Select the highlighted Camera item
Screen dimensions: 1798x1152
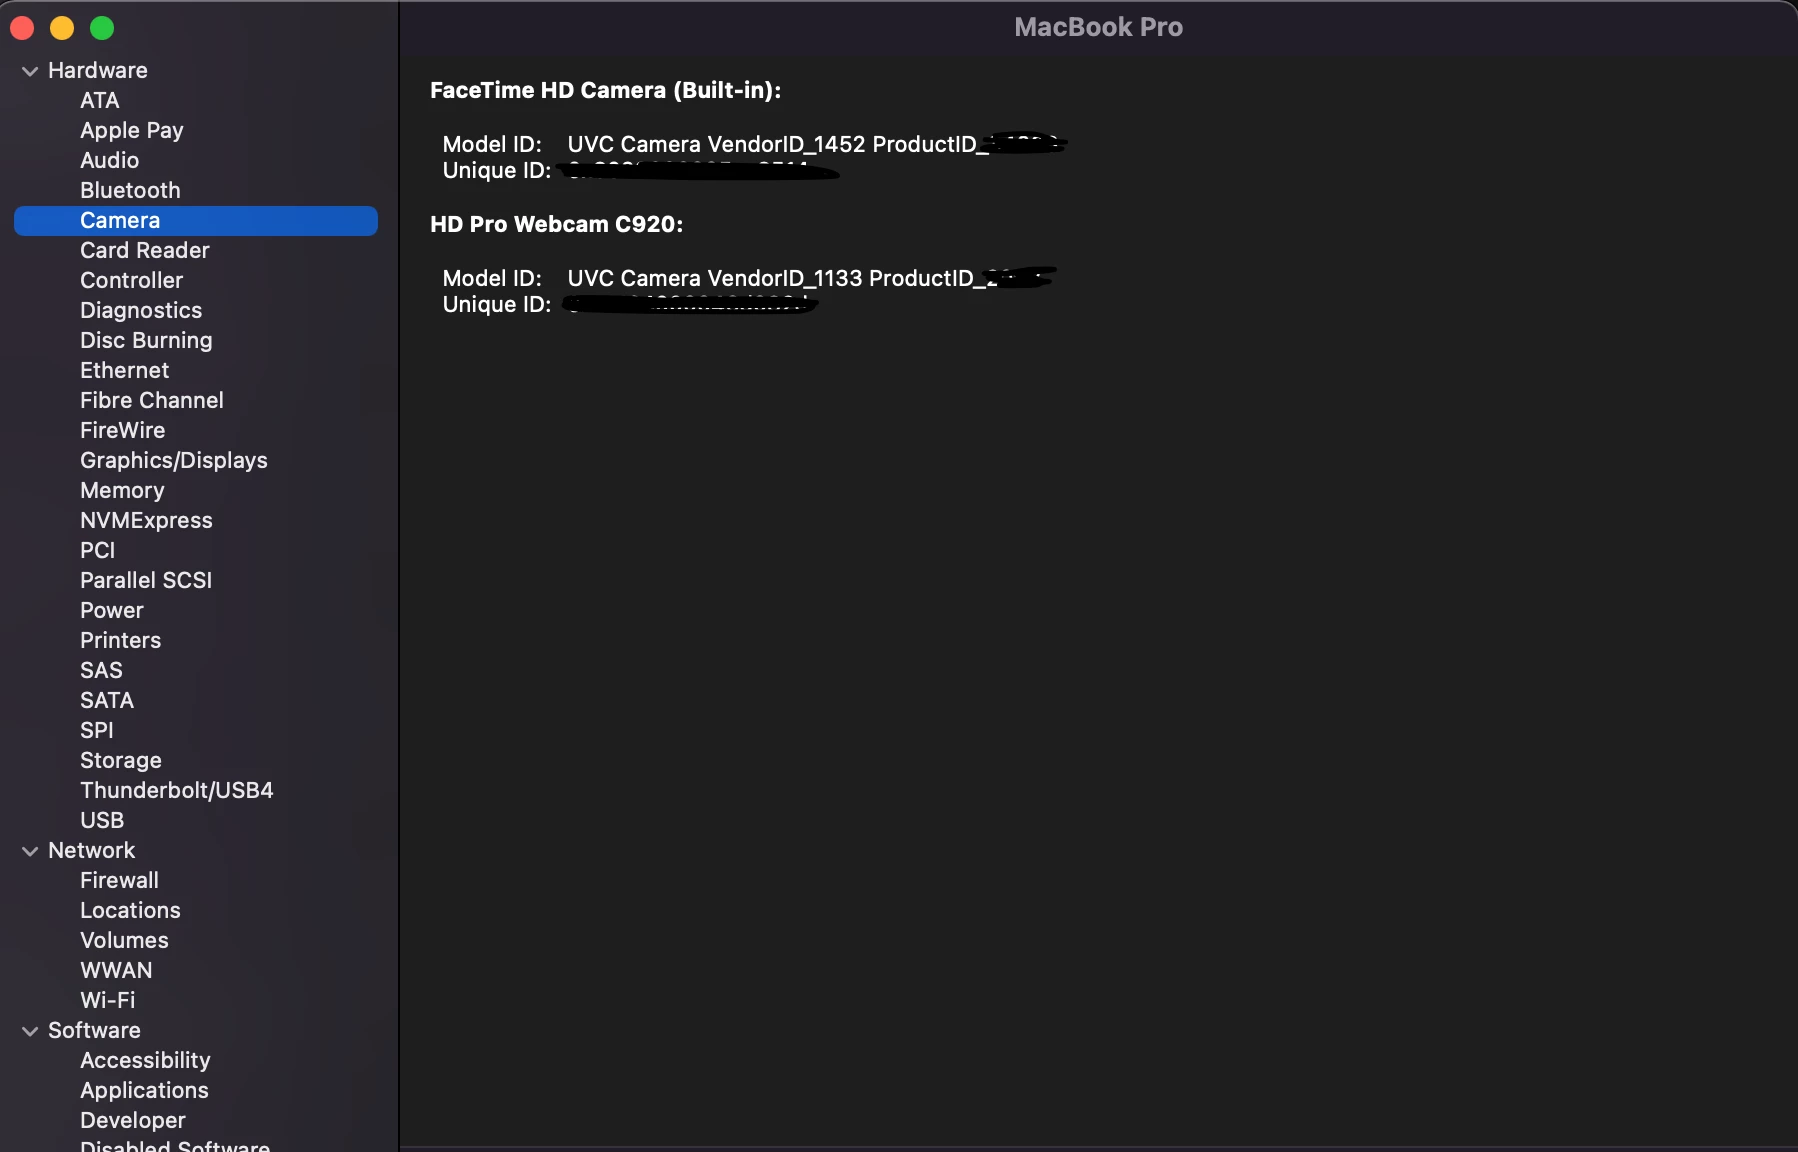(x=196, y=221)
